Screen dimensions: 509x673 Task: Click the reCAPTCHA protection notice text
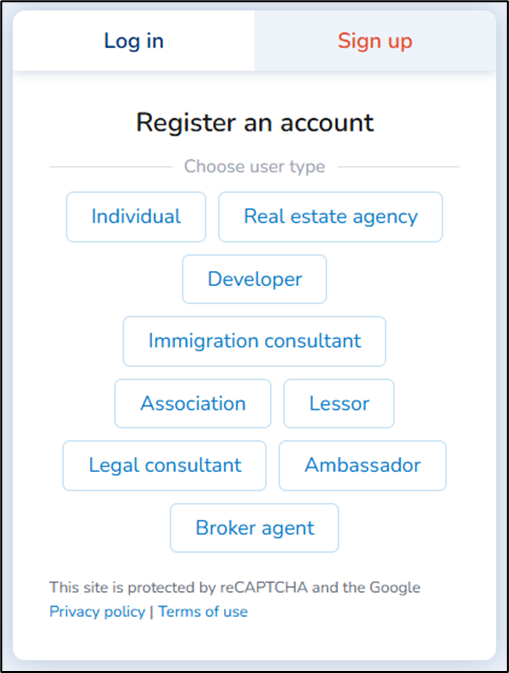click(x=235, y=587)
